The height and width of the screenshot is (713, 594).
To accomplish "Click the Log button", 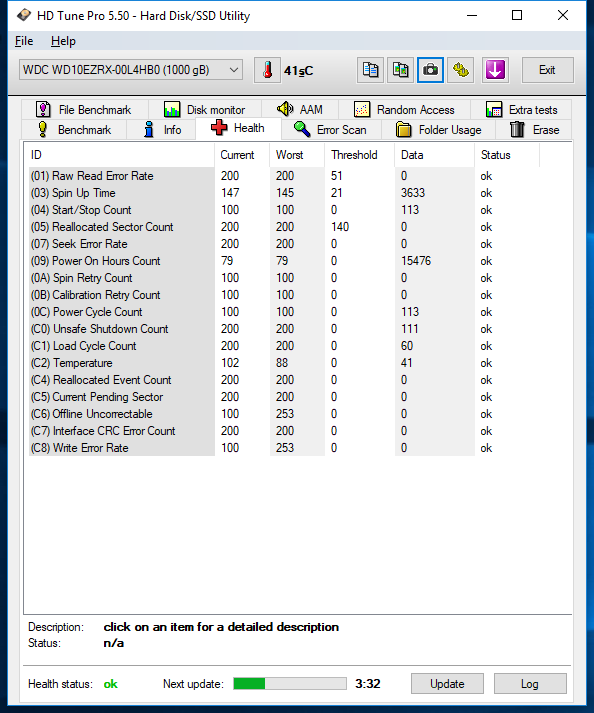I will point(530,683).
